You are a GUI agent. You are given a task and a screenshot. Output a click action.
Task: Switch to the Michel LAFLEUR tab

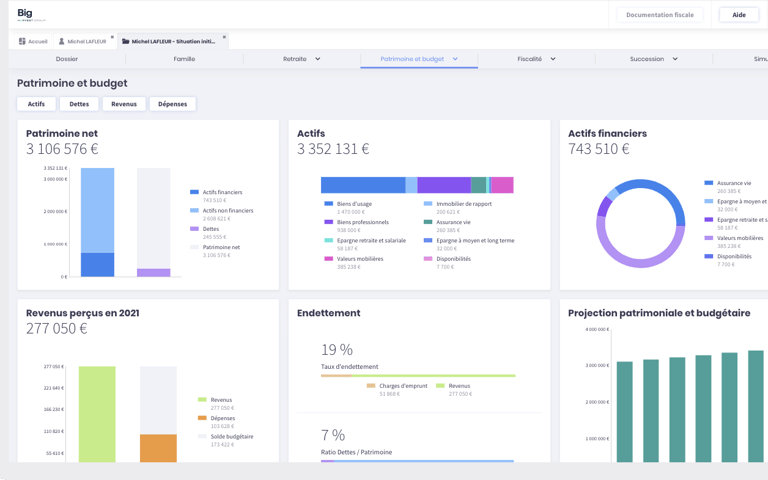[x=83, y=42]
